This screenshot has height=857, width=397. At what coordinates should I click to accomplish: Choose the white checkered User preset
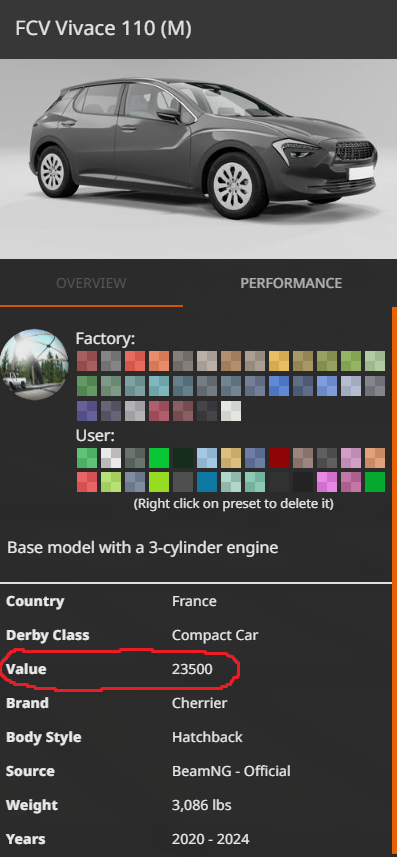[x=111, y=458]
